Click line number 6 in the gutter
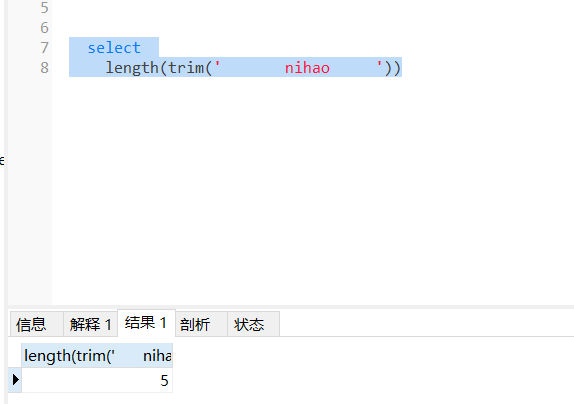Screen dimensions: 574x404 (x=44, y=28)
